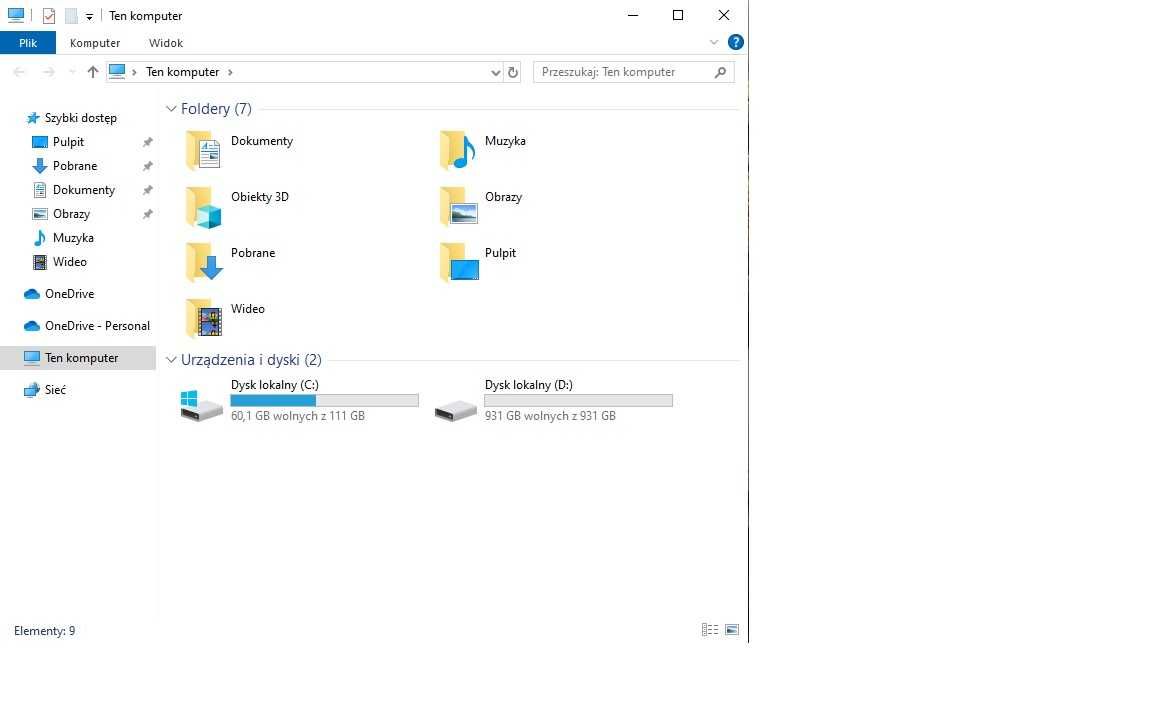Viewport: 1152px width, 720px height.
Task: Click the forward navigation arrow
Action: (x=48, y=72)
